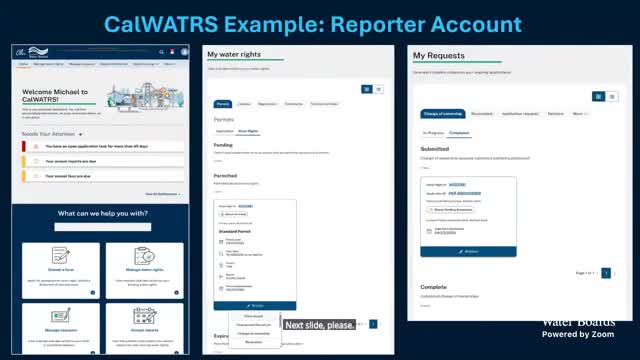Click the View All Notifications link
Screen dimensions: 640x360
(x=163, y=194)
